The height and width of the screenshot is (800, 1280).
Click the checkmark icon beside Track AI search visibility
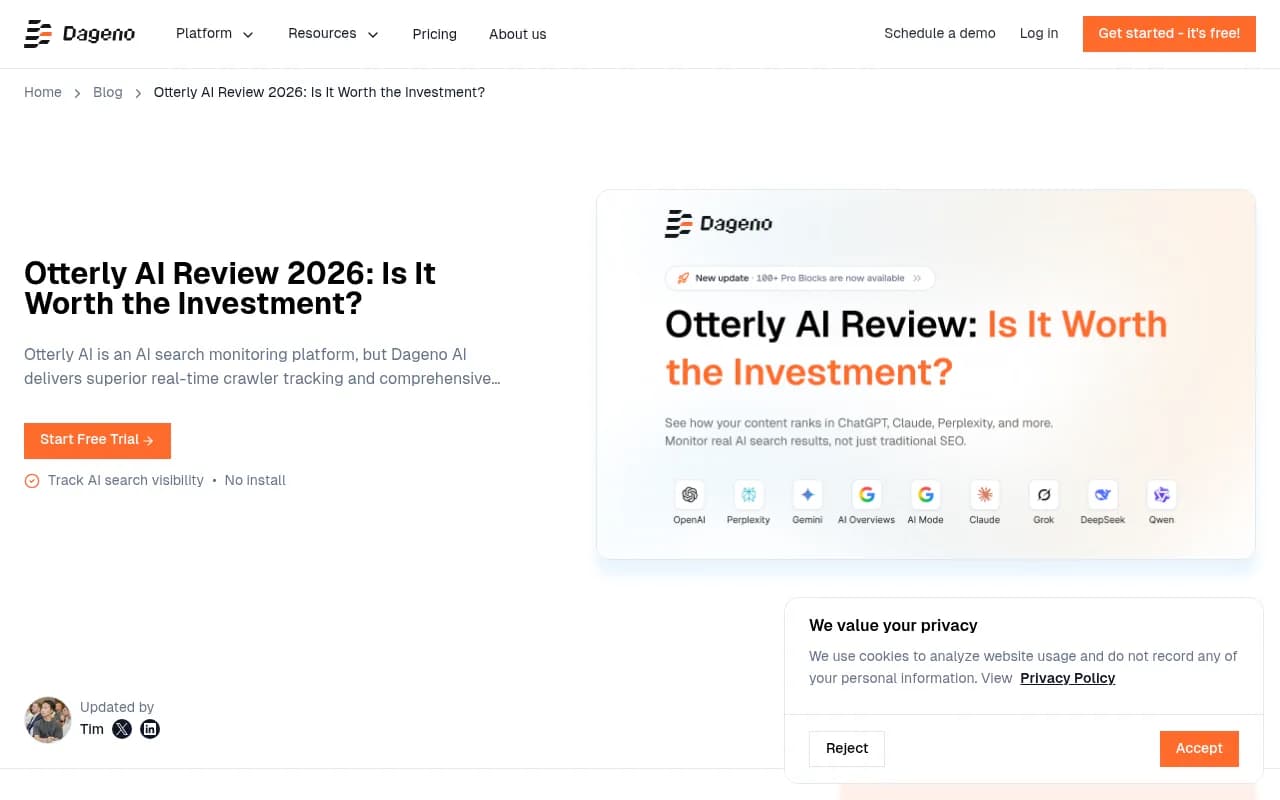pos(32,481)
